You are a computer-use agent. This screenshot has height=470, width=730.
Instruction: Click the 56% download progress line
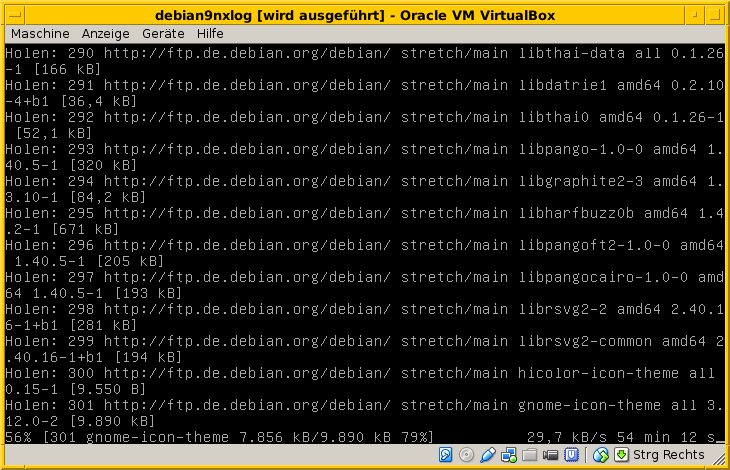point(365,437)
